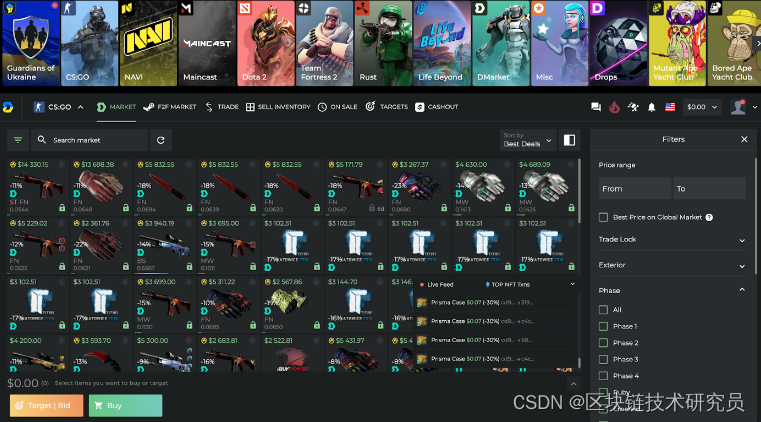Open the Drops banner
761x422 pixels.
pyautogui.click(x=619, y=43)
